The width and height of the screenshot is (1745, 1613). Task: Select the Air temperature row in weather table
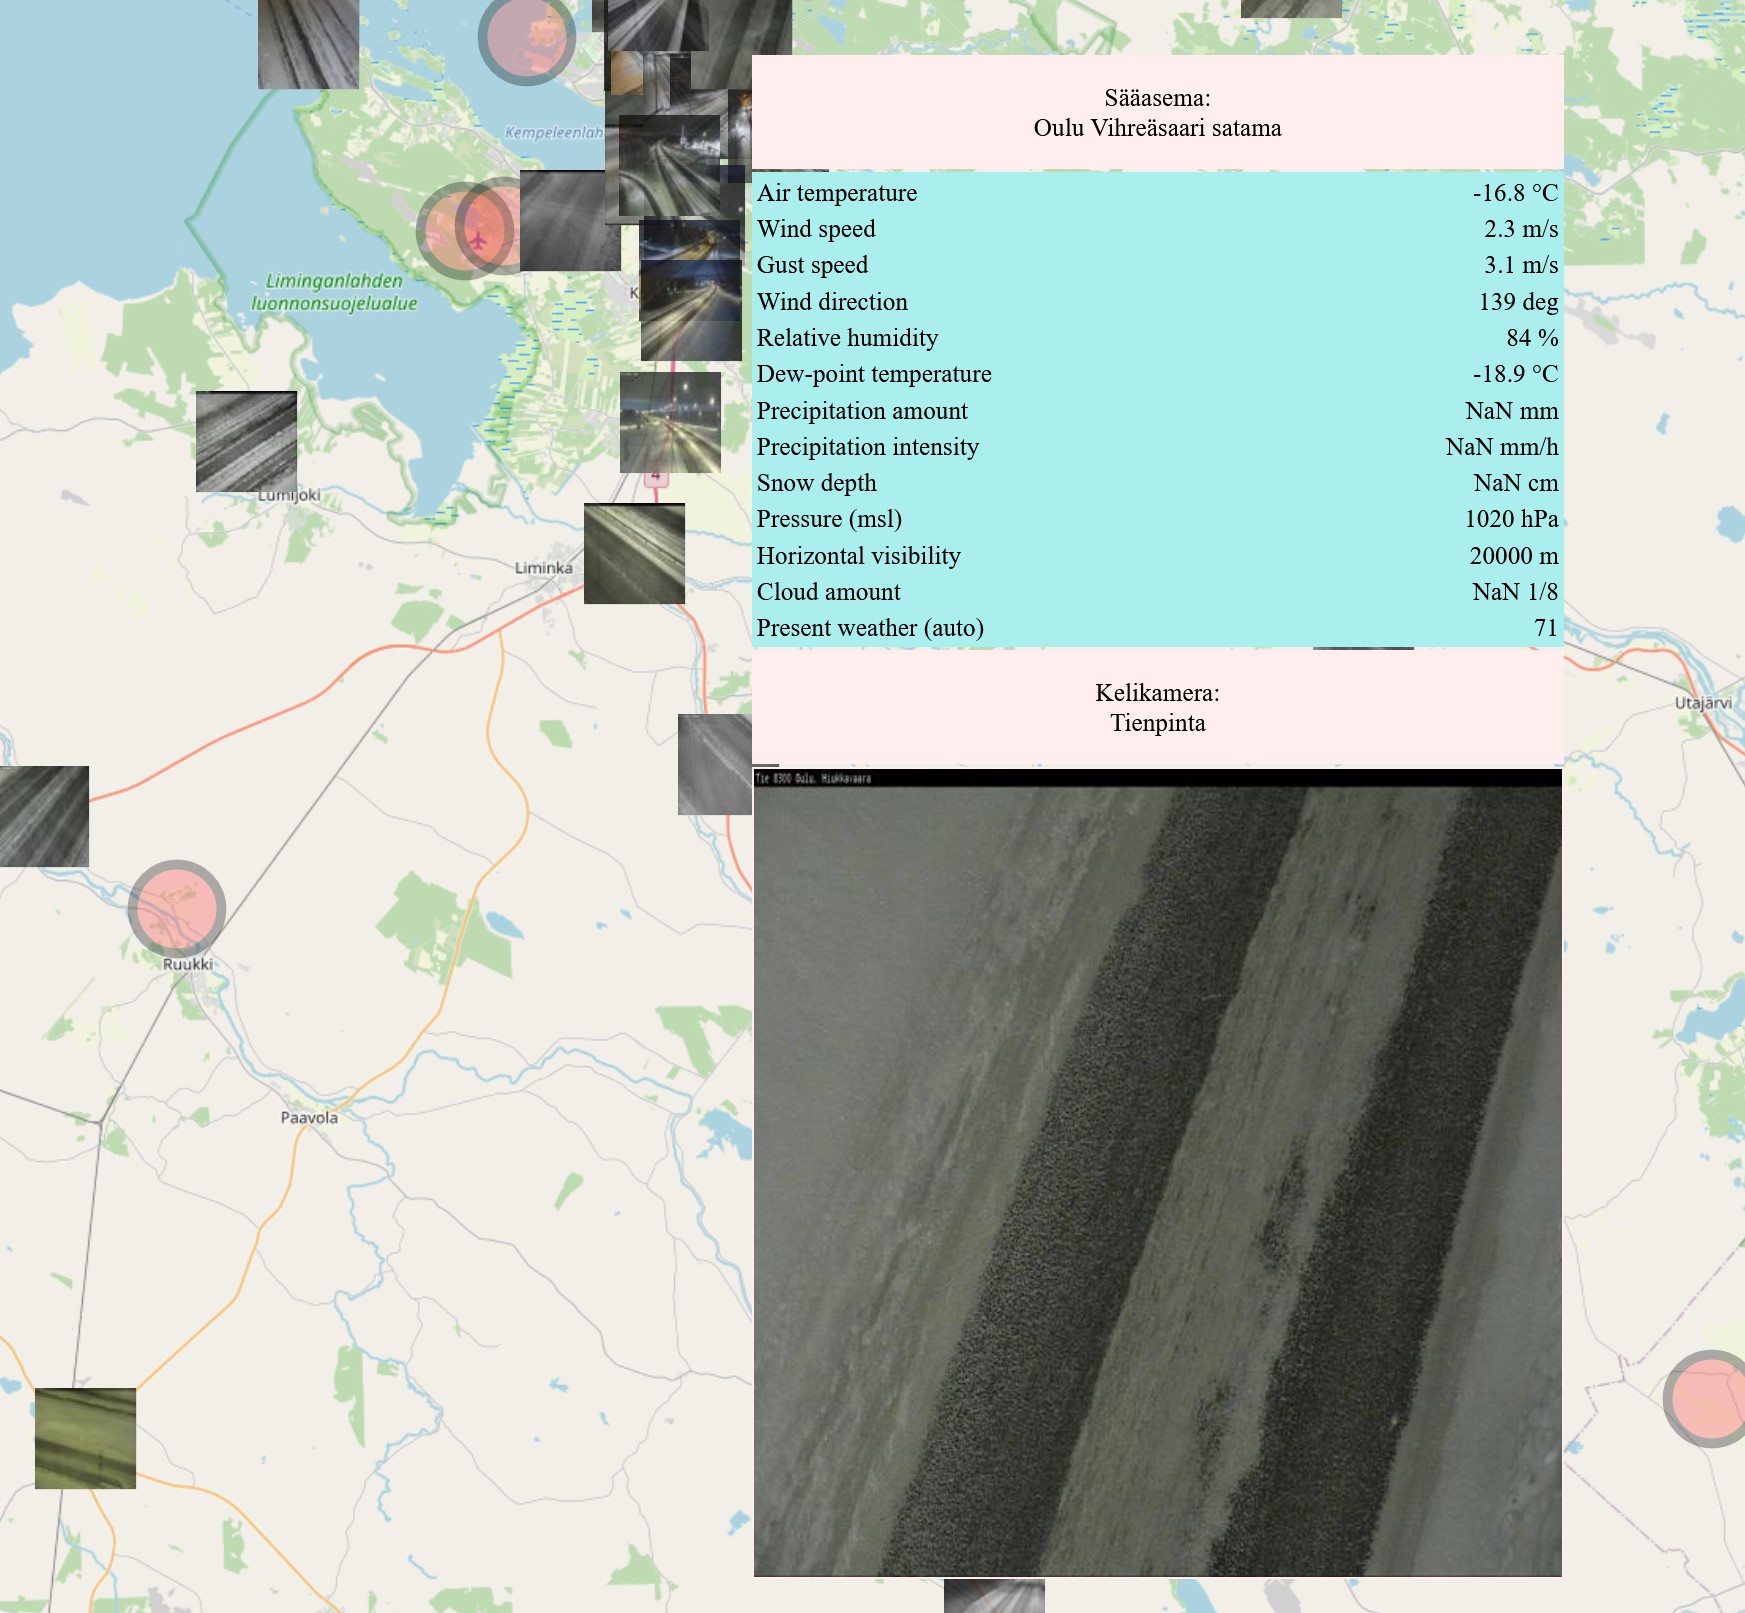1157,193
